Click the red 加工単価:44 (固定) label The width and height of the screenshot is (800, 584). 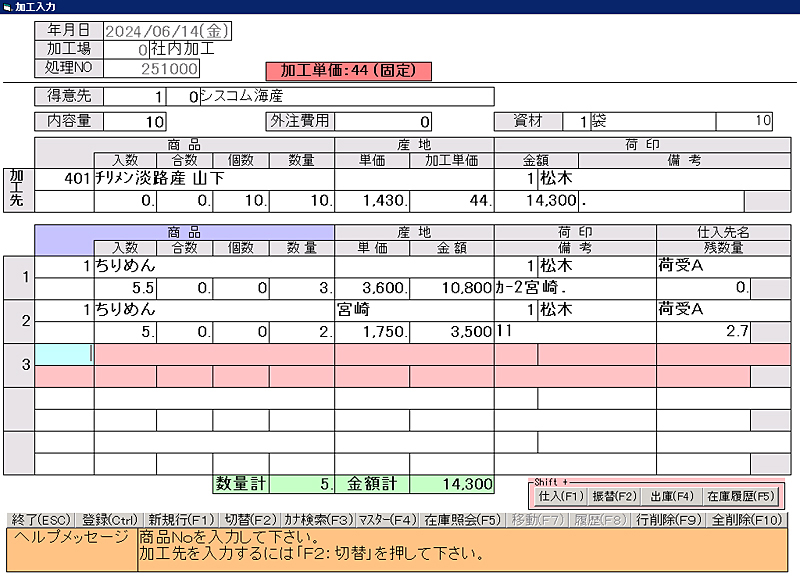click(348, 71)
